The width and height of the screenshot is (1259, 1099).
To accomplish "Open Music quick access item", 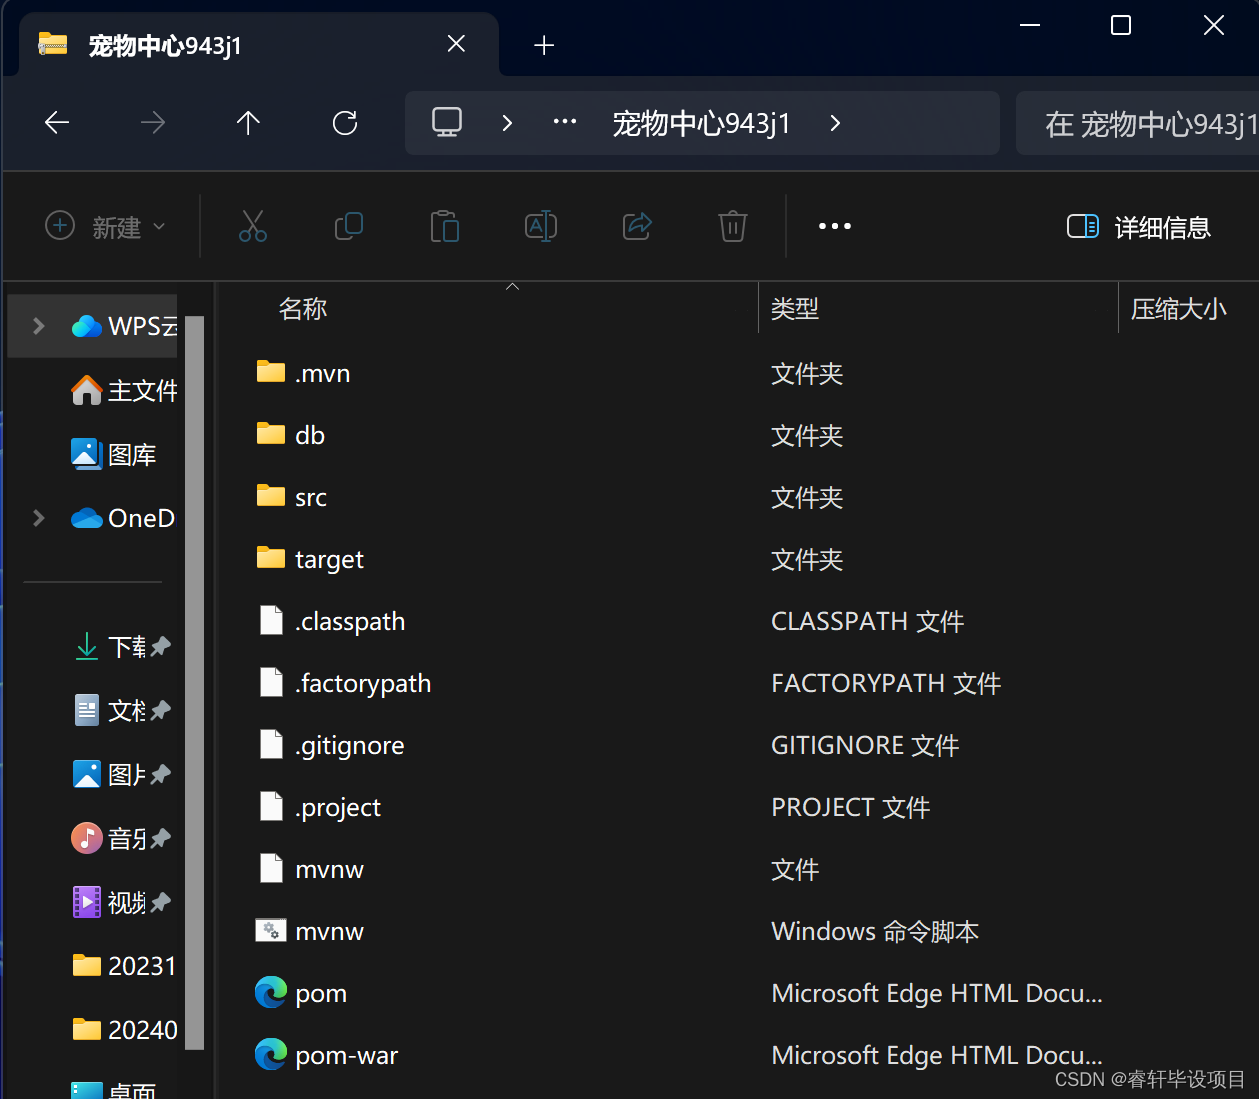I will tap(122, 838).
